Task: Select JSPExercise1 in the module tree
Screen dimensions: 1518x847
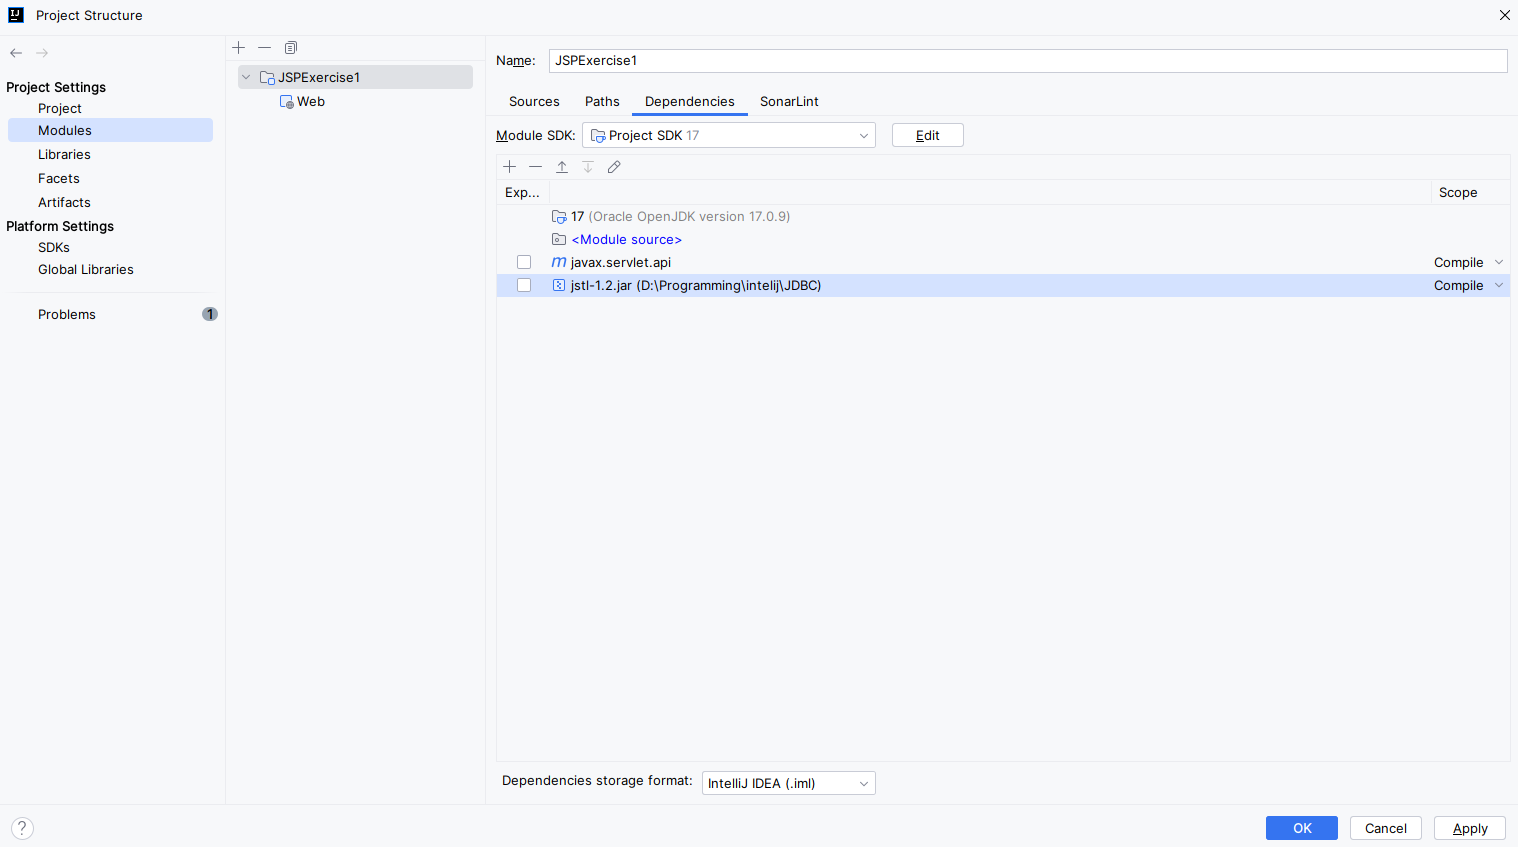Action: (355, 77)
